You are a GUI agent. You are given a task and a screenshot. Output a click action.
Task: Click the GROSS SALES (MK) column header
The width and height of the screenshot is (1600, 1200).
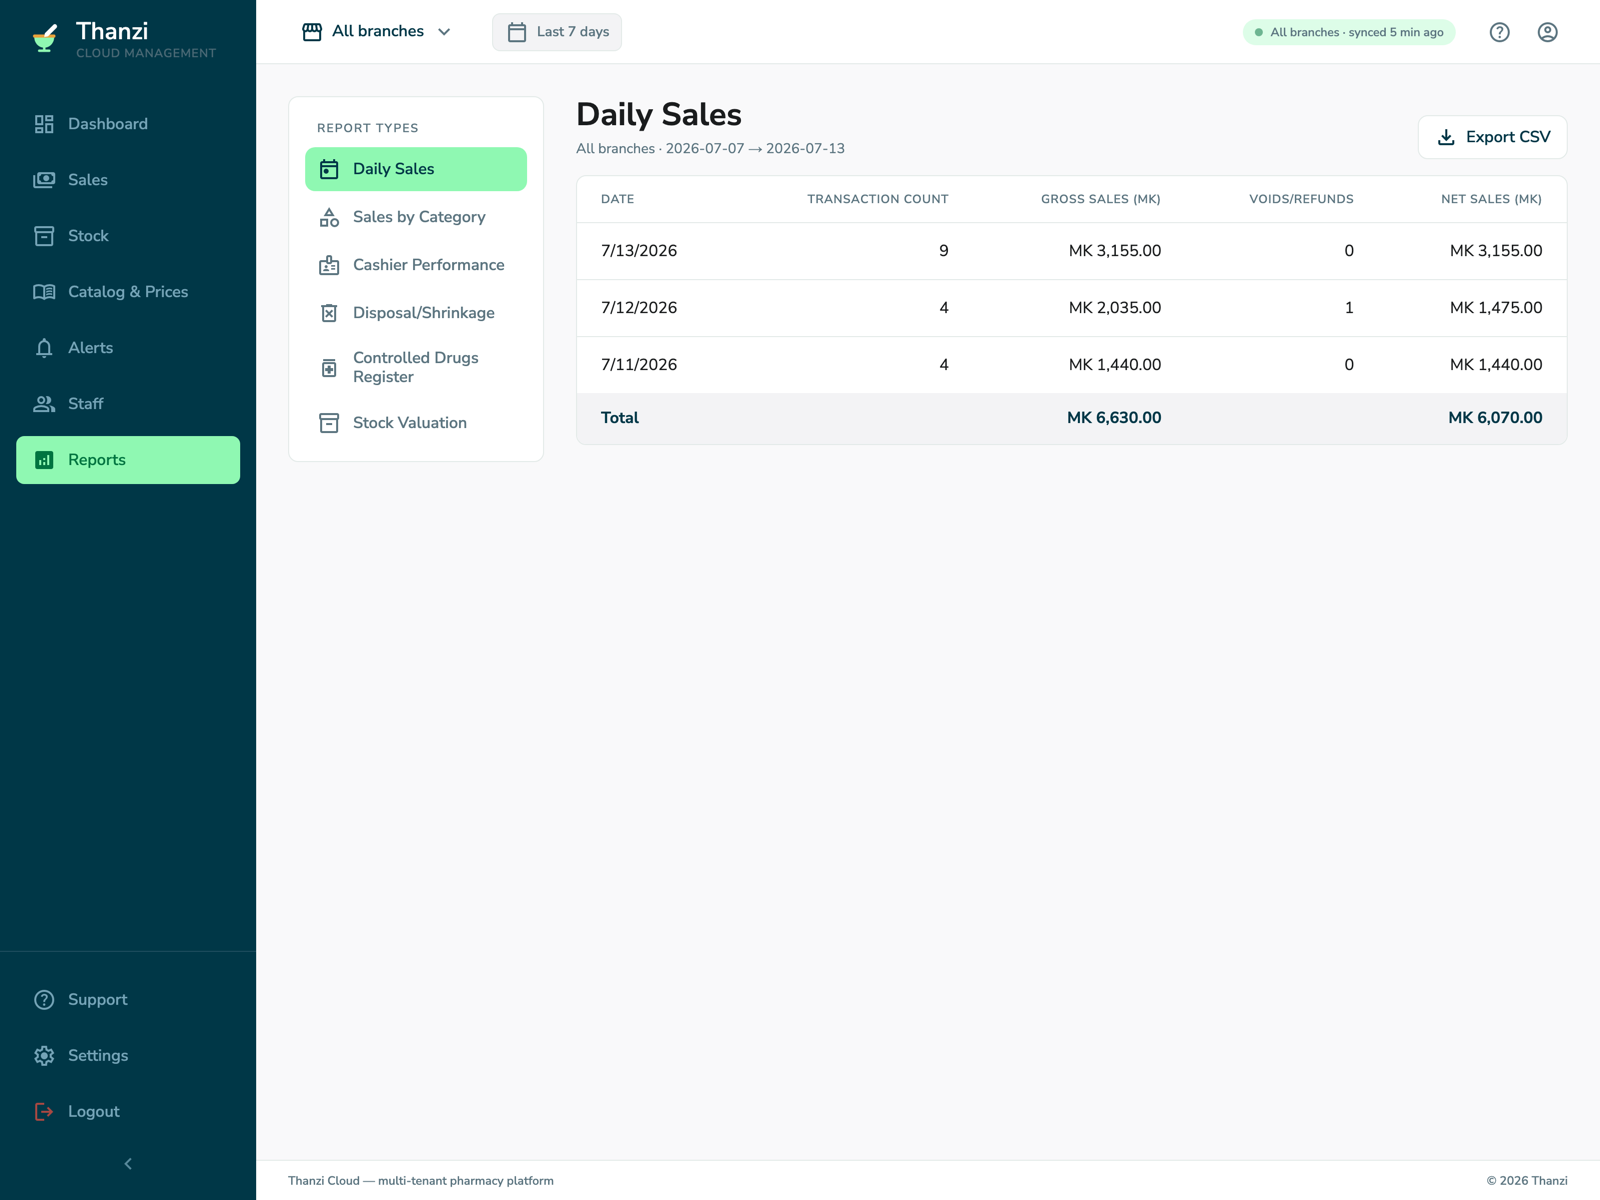[x=1101, y=199]
